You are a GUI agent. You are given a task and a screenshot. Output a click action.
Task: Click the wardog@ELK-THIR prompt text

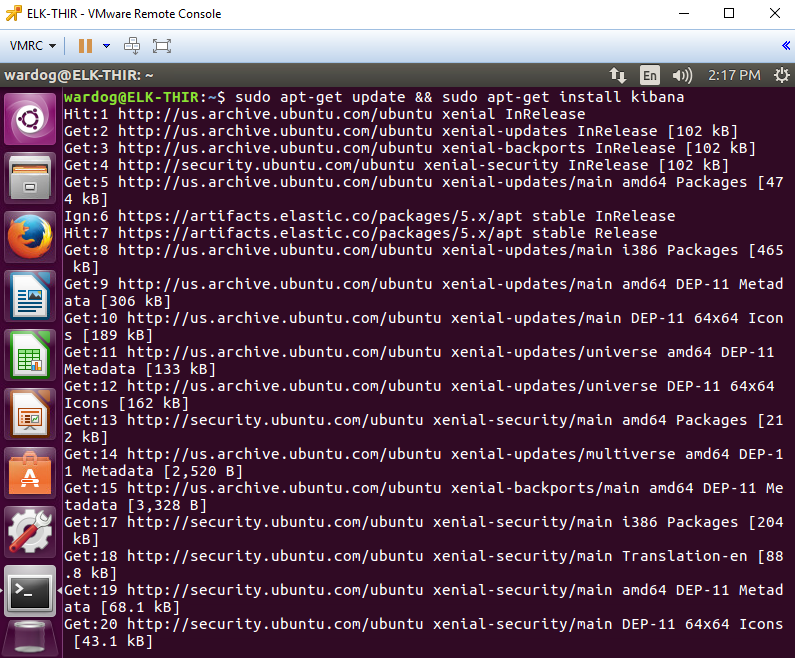coord(144,97)
